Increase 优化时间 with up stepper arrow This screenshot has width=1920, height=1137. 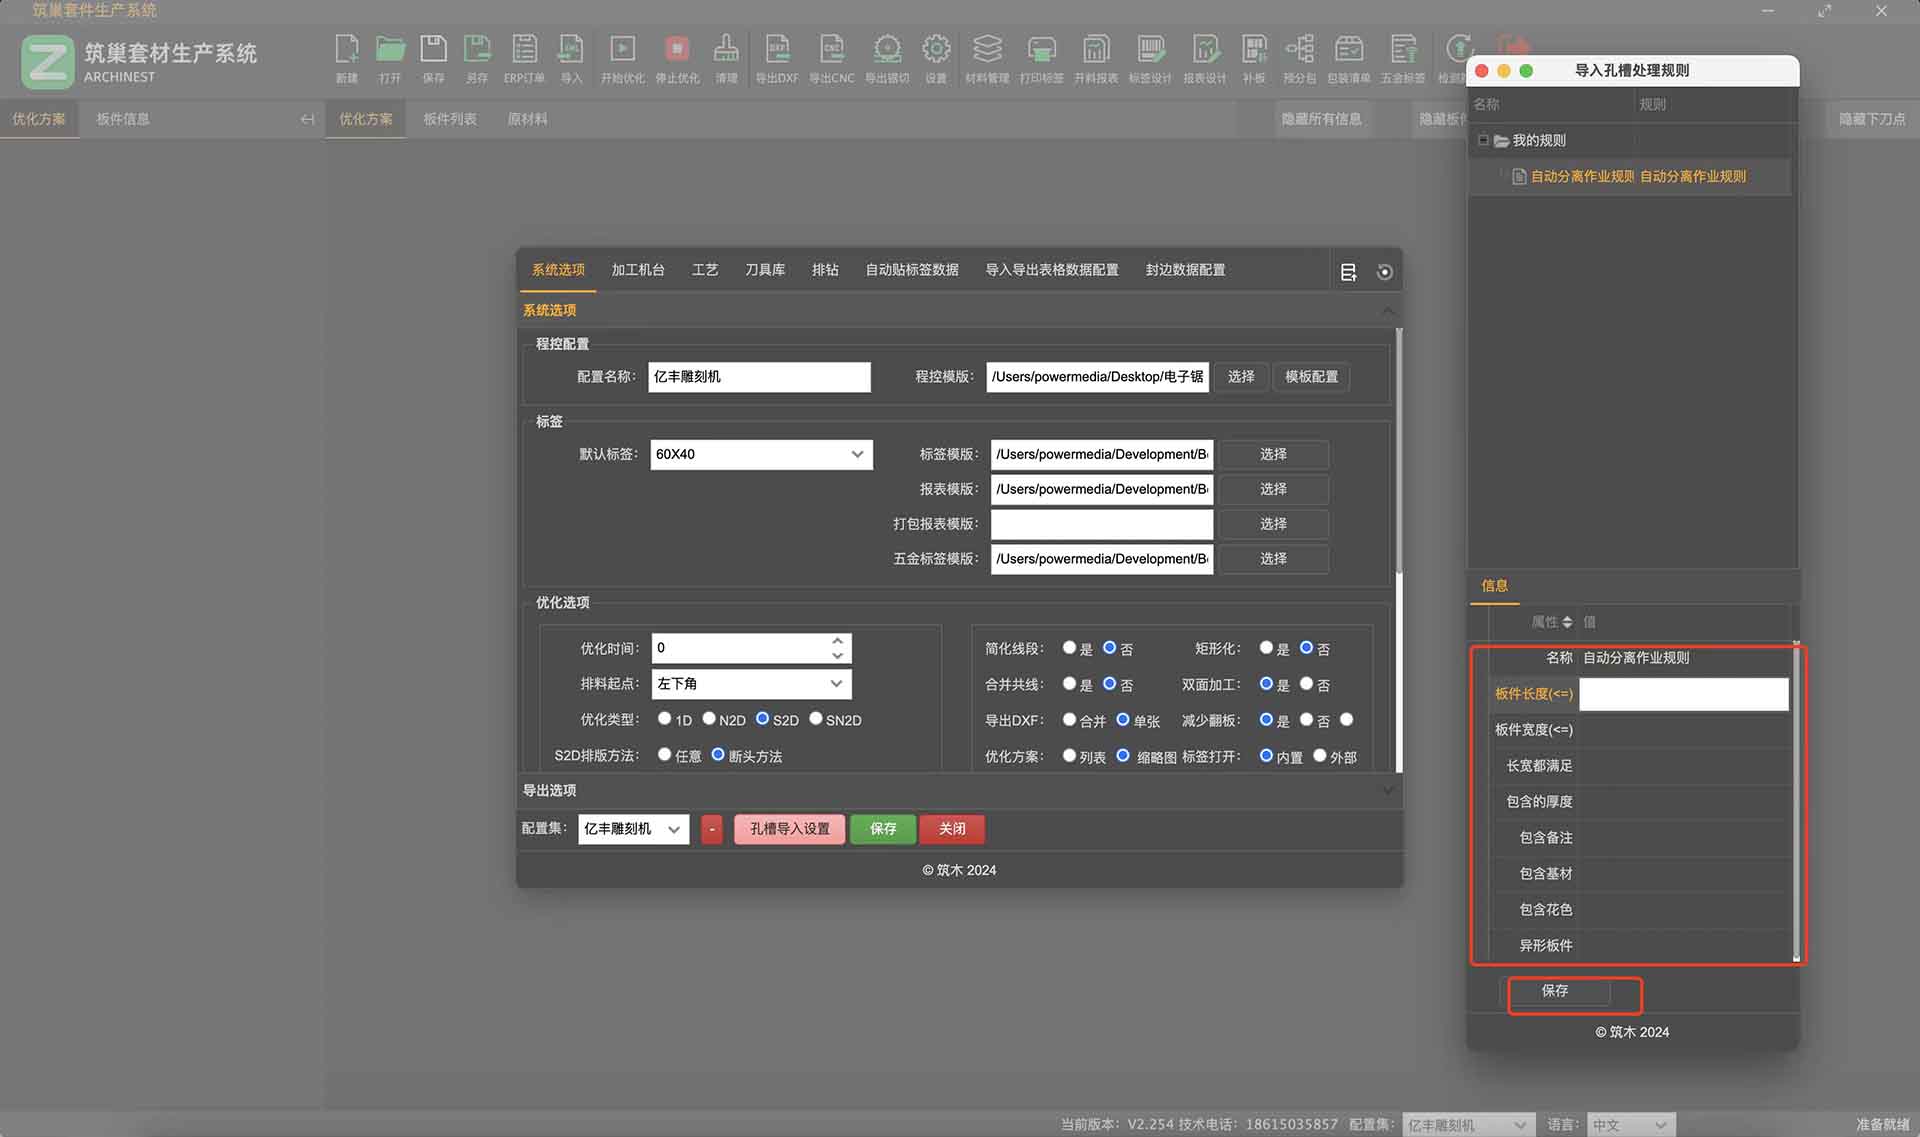pyautogui.click(x=838, y=640)
